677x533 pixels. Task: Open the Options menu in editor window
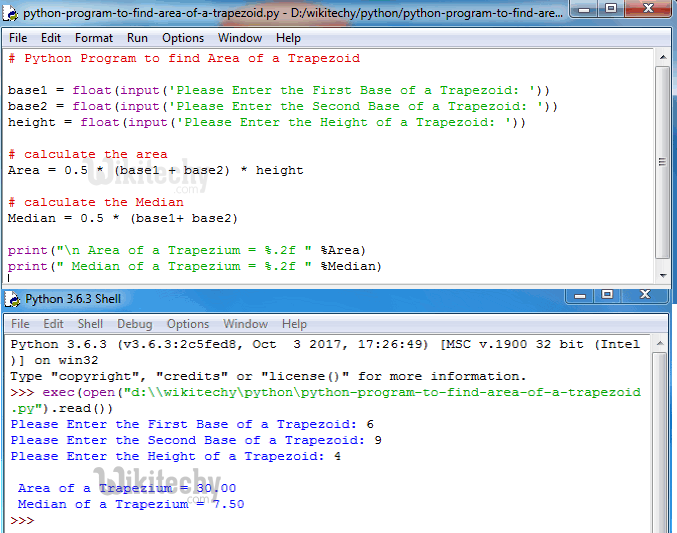point(183,38)
